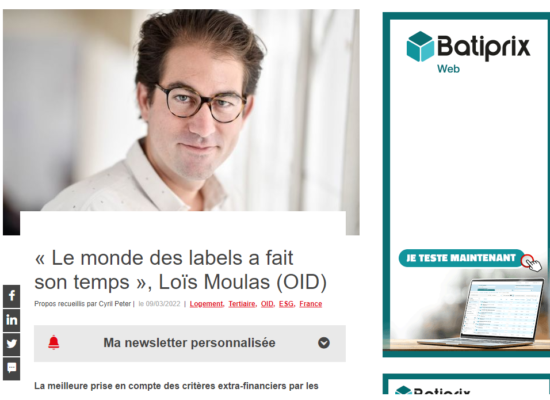
Task: Click the second Batiprix ad below
Action: pos(466,384)
